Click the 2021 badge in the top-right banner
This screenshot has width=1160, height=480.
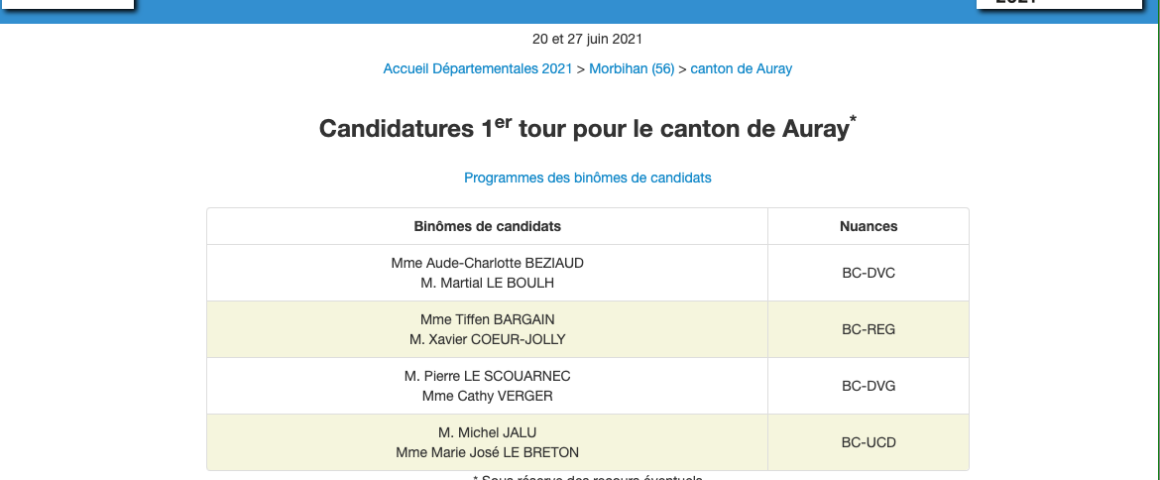point(1058,5)
